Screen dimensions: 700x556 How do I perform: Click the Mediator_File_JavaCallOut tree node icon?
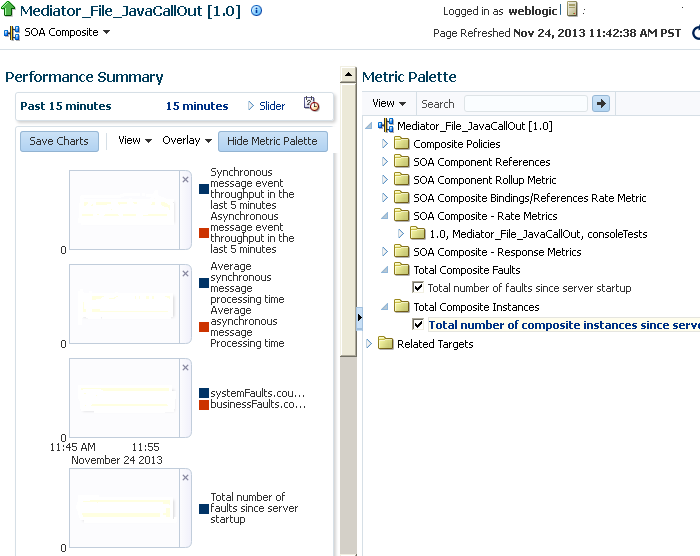click(x=386, y=125)
